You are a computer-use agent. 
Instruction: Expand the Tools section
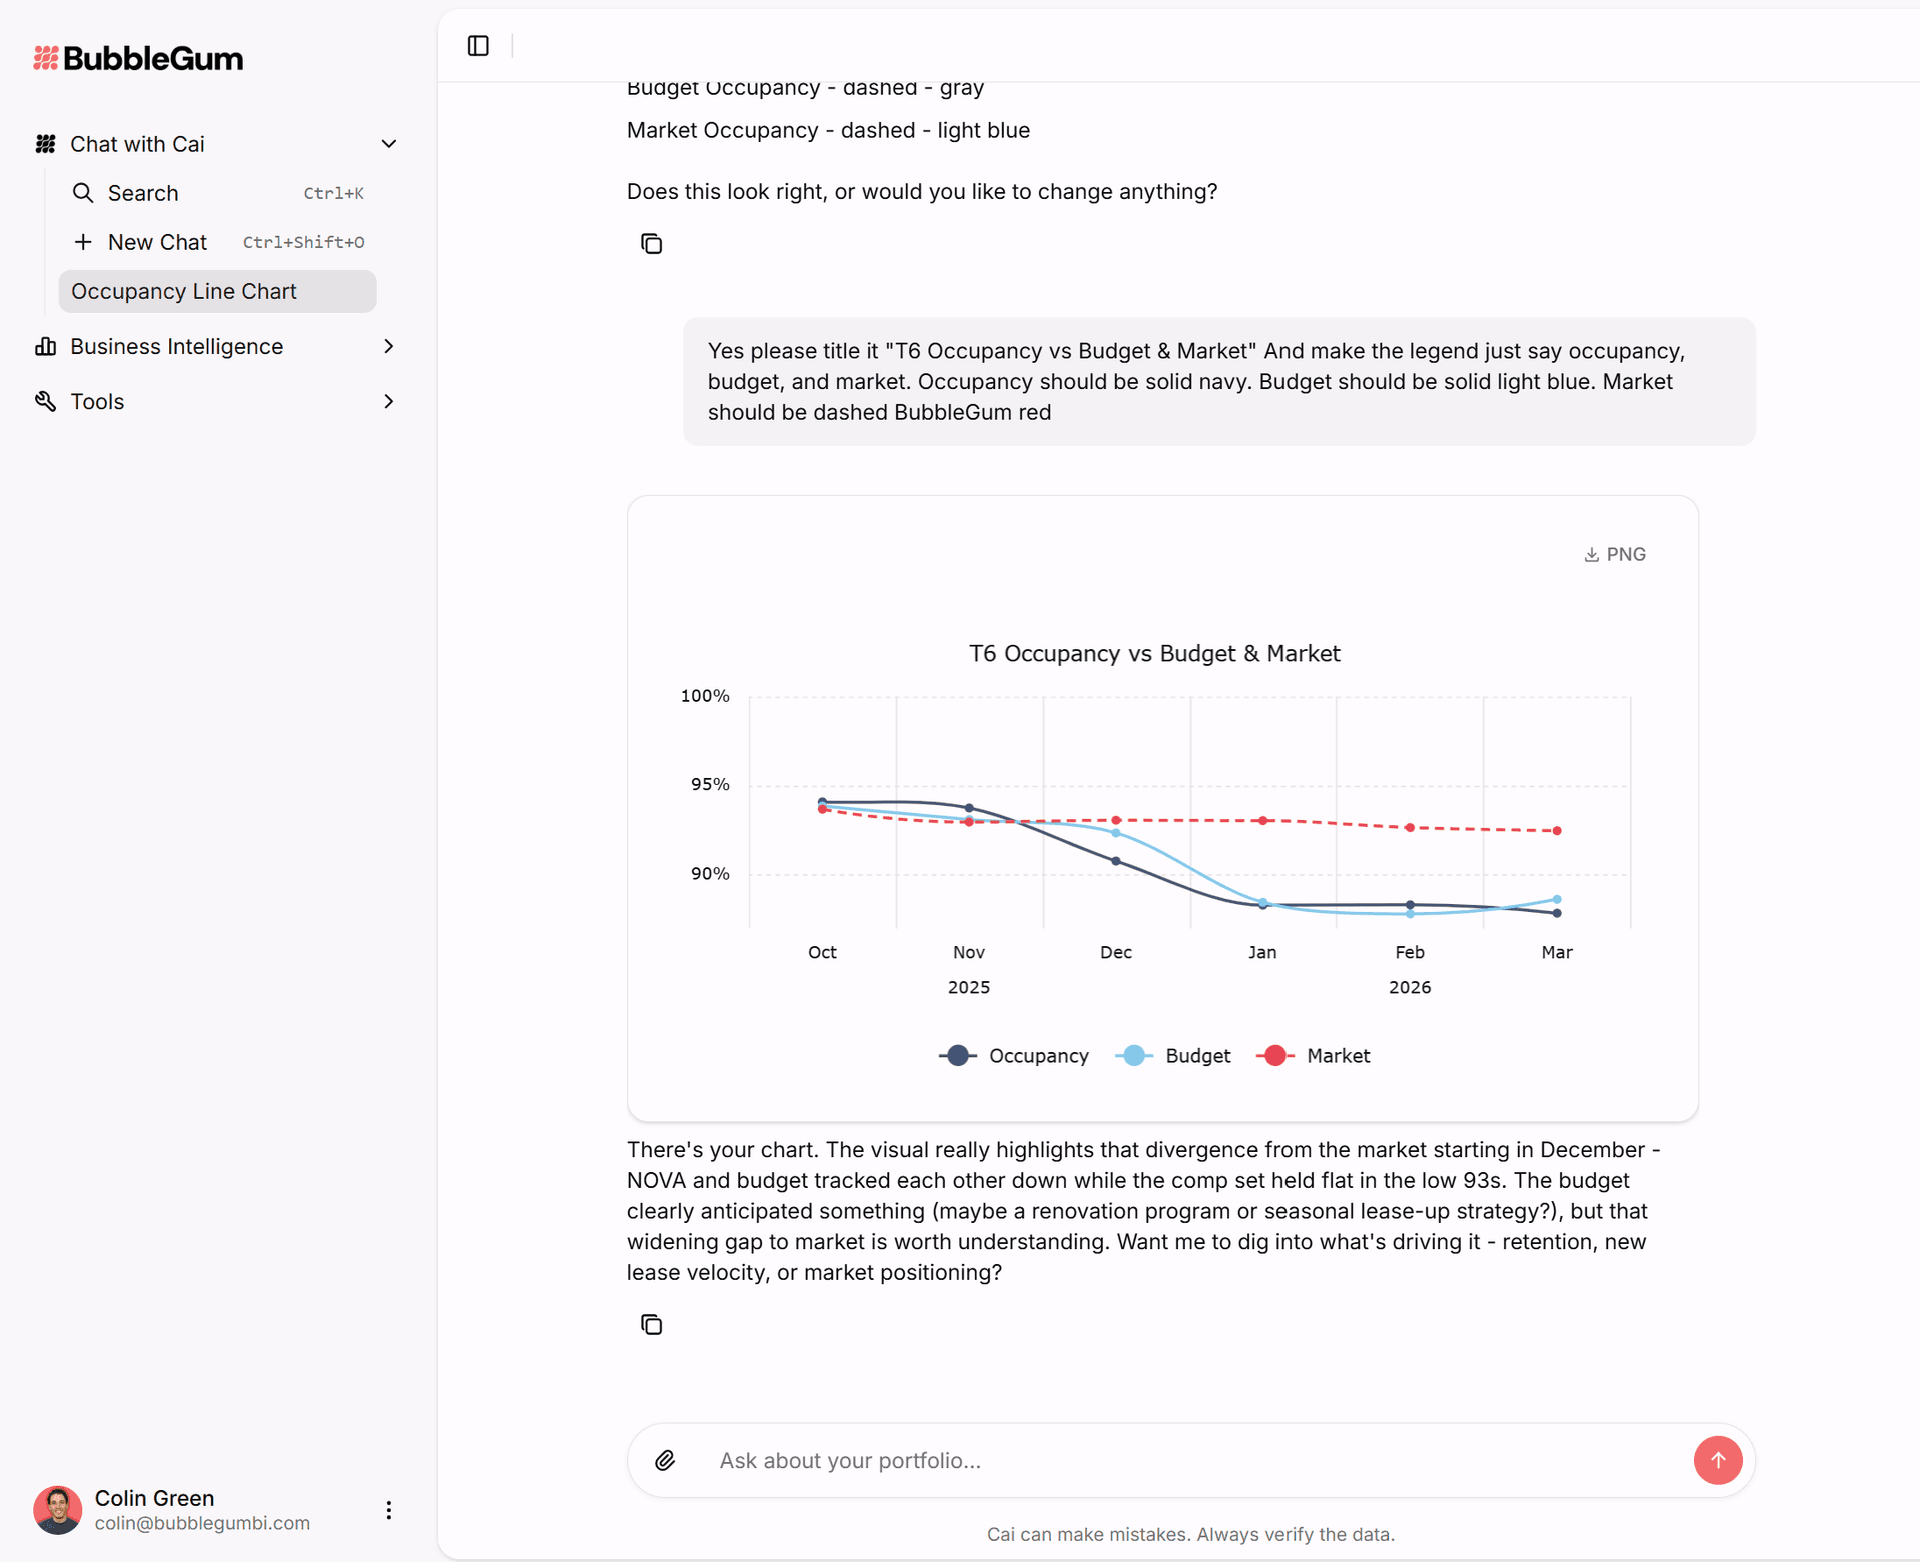tap(388, 401)
